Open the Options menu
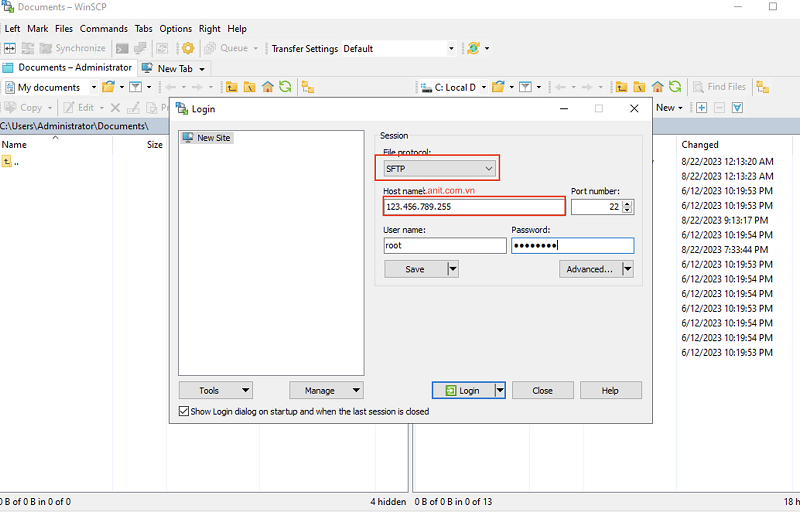 [x=176, y=29]
